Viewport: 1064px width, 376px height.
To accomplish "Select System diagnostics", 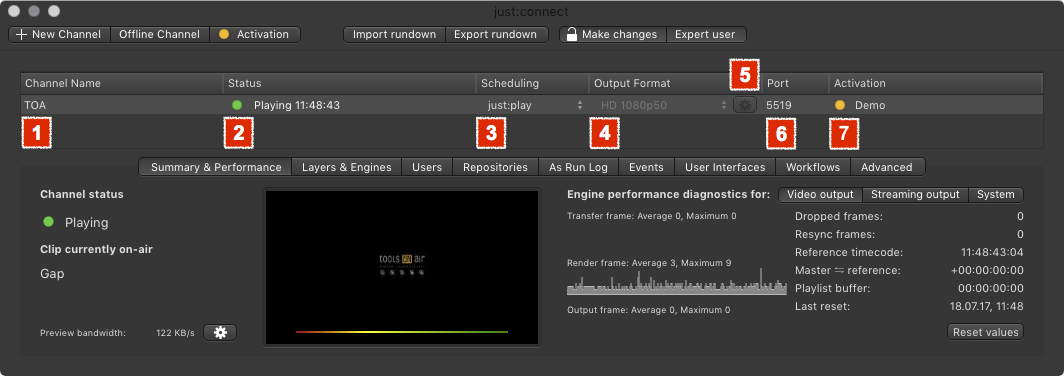I will (995, 195).
